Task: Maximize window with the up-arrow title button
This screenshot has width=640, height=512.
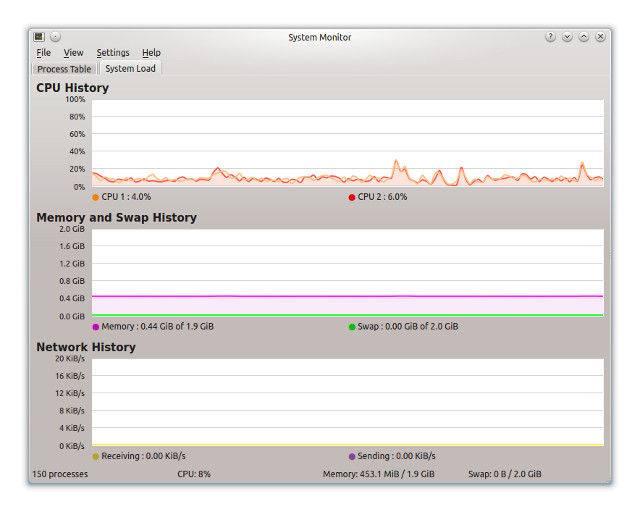Action: point(584,37)
